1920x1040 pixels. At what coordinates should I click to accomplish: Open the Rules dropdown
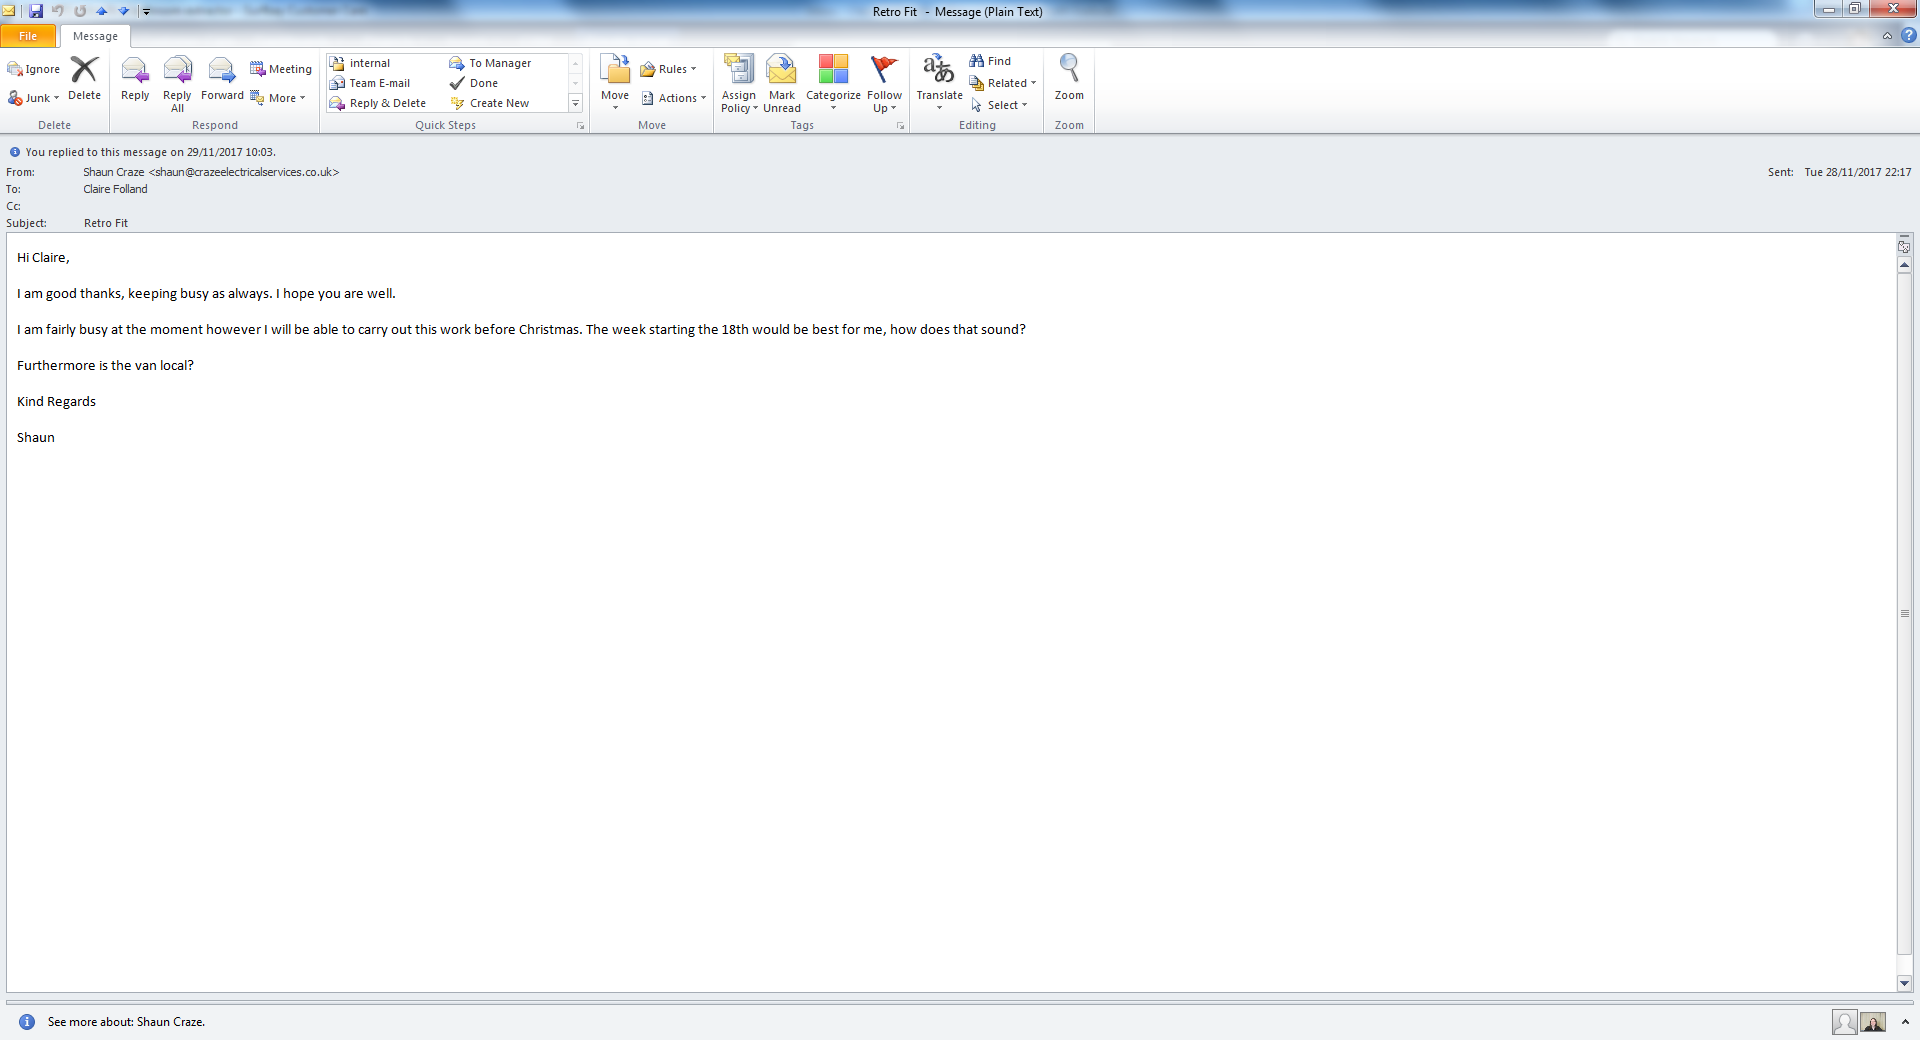668,69
